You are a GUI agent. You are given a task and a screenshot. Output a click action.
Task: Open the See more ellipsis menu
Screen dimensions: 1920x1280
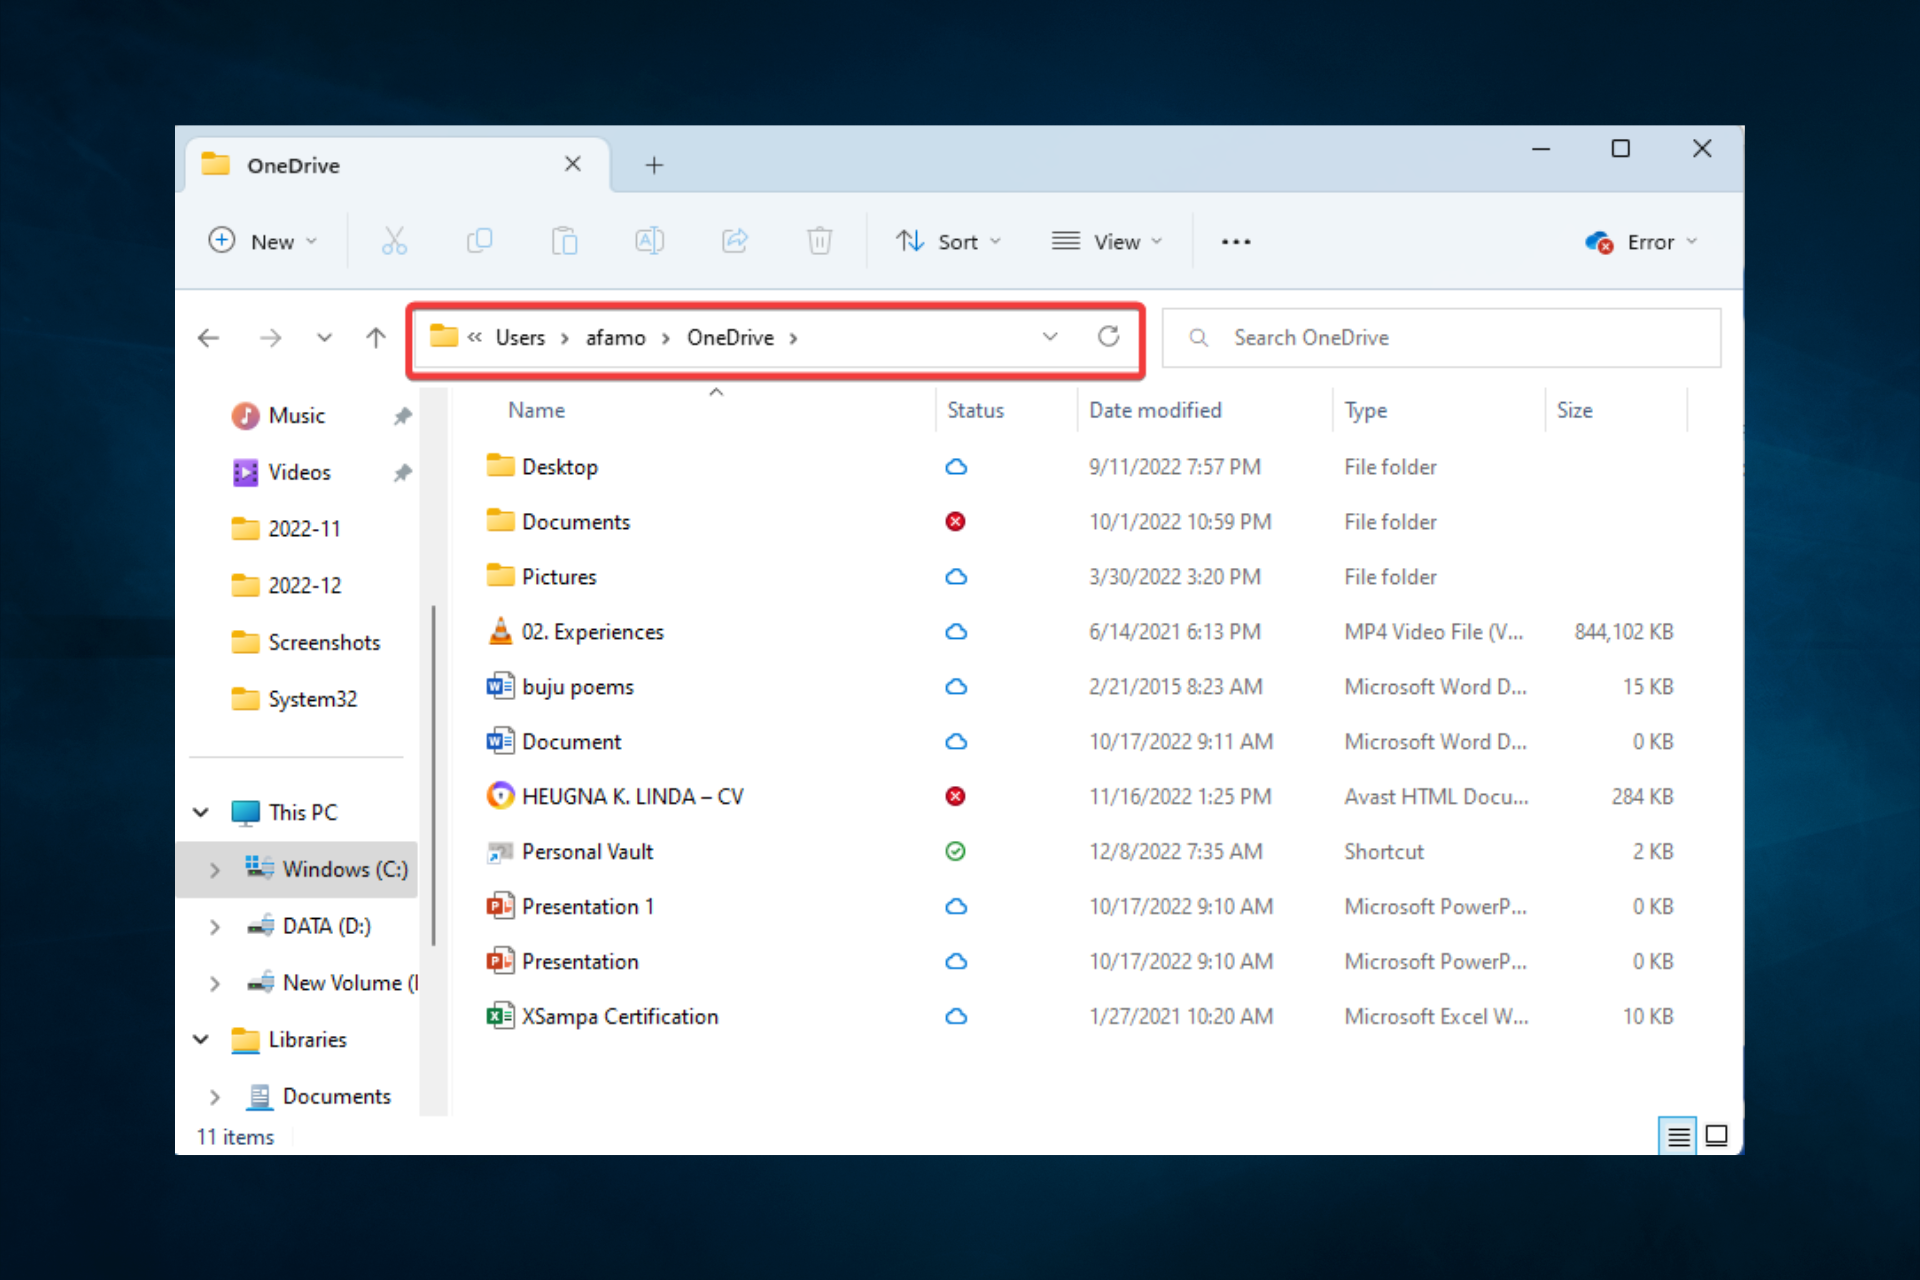(x=1236, y=241)
